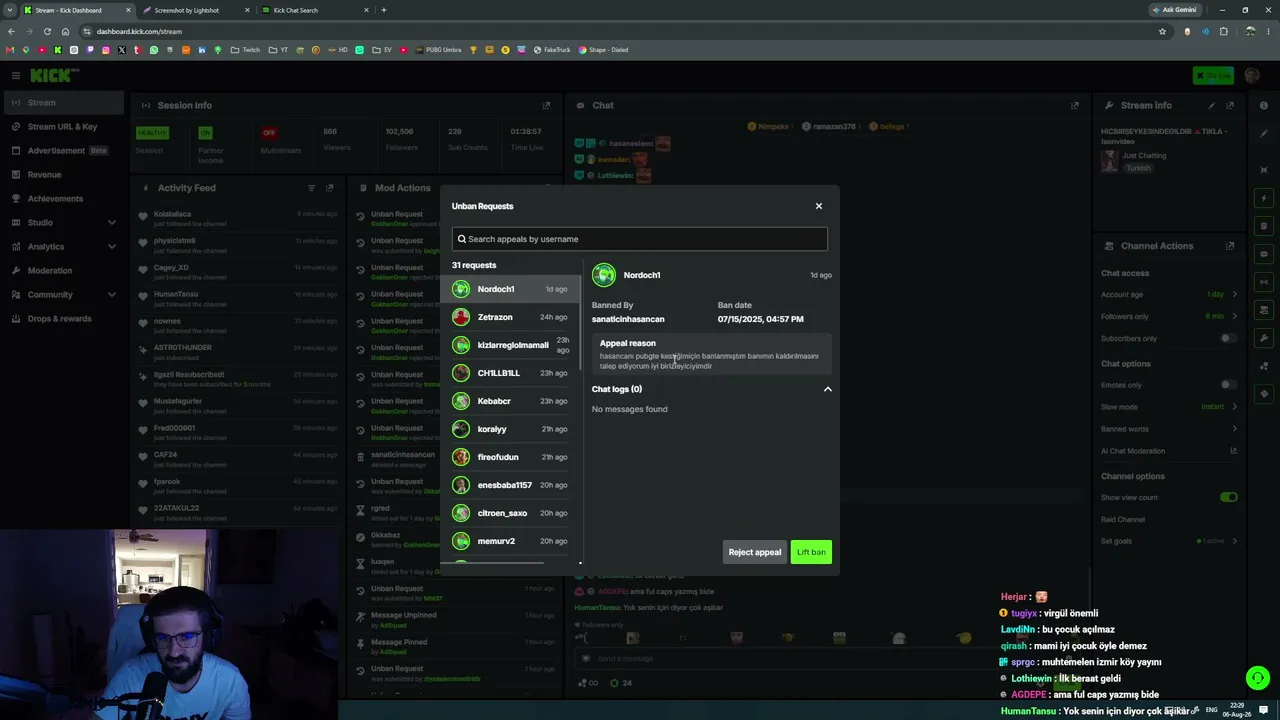Open the PUBG Umbra bookmark
This screenshot has width=1280, height=720.
pos(438,50)
